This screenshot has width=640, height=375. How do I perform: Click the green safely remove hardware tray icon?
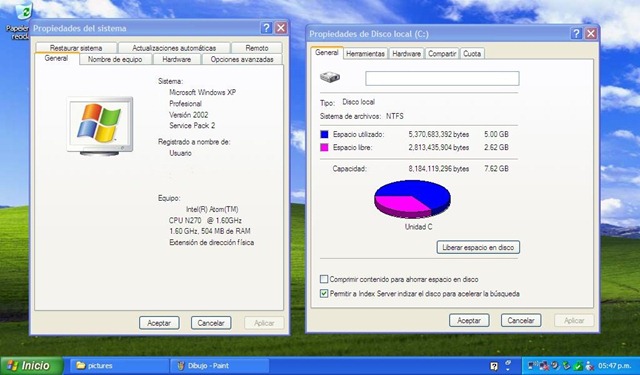[567, 365]
